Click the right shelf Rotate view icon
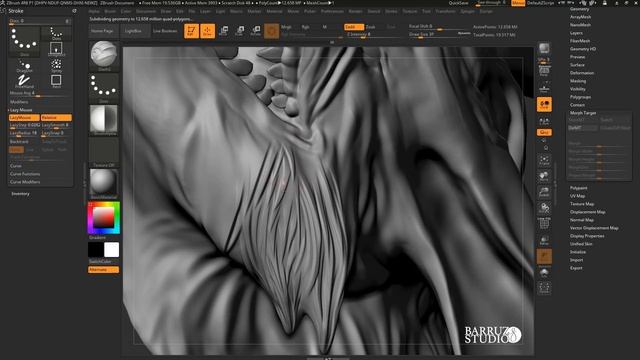 [x=544, y=208]
